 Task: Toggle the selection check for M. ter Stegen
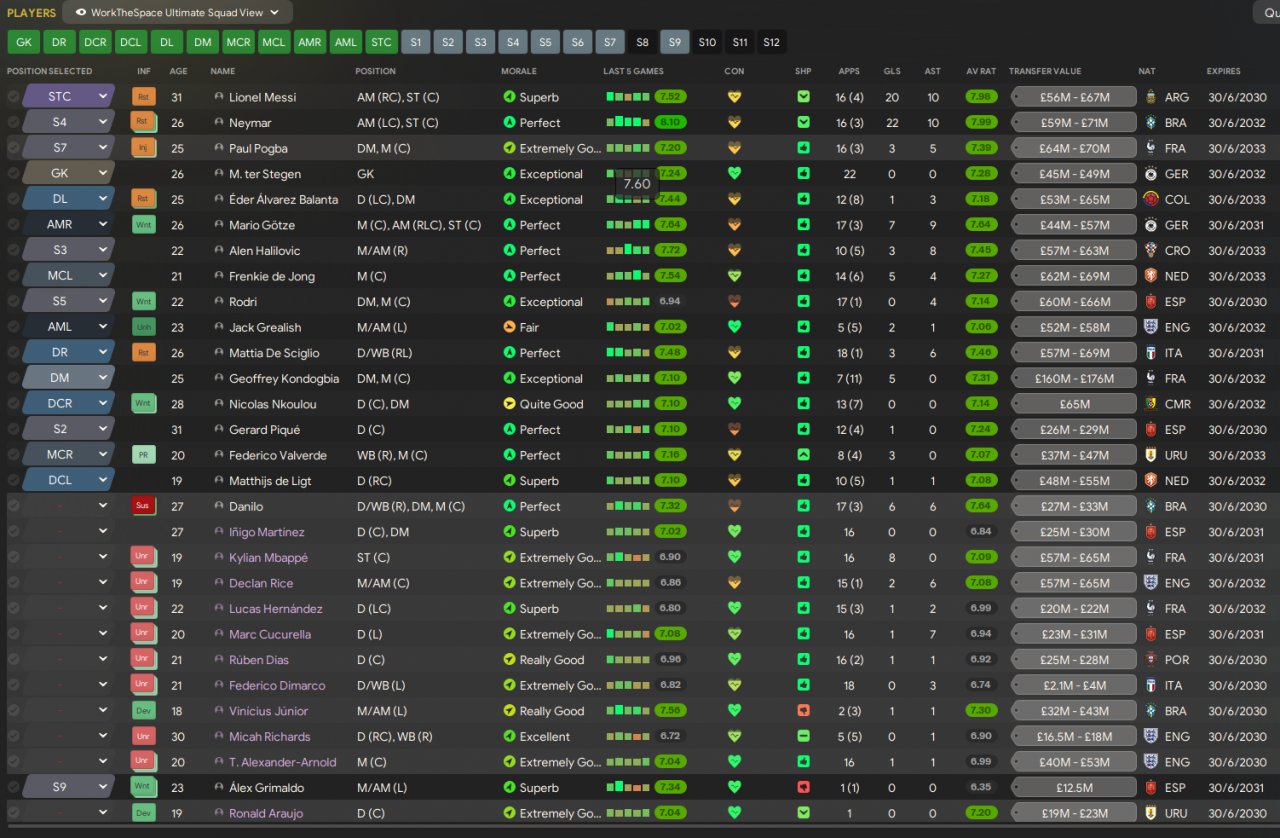coord(13,174)
